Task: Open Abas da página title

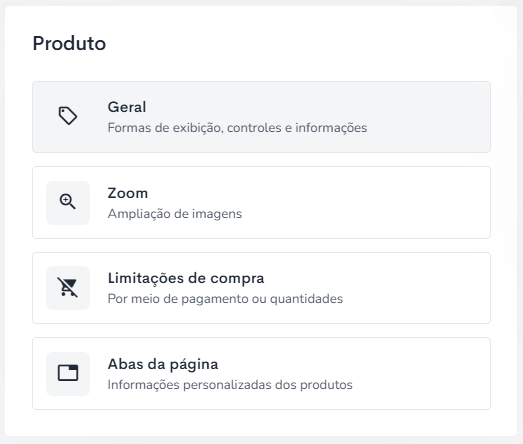Action: (163, 364)
